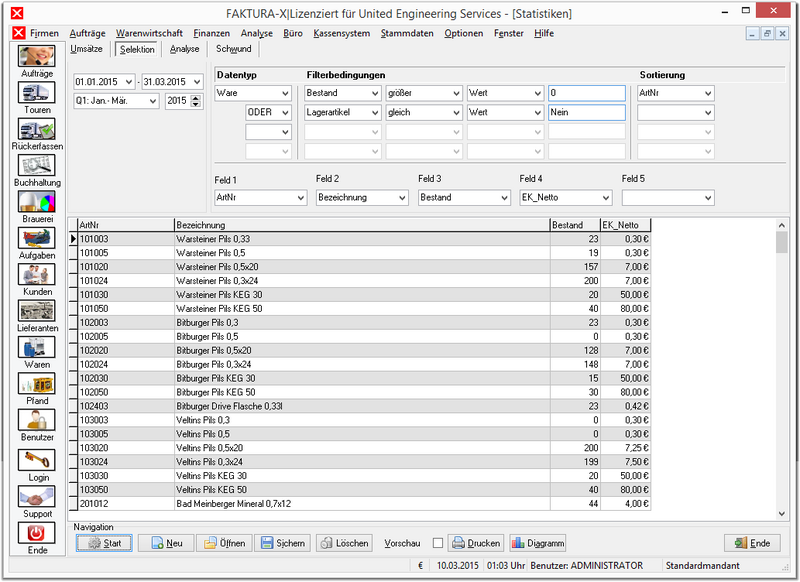Open the Kassensystem menu
The height and width of the screenshot is (582, 800).
pos(341,33)
